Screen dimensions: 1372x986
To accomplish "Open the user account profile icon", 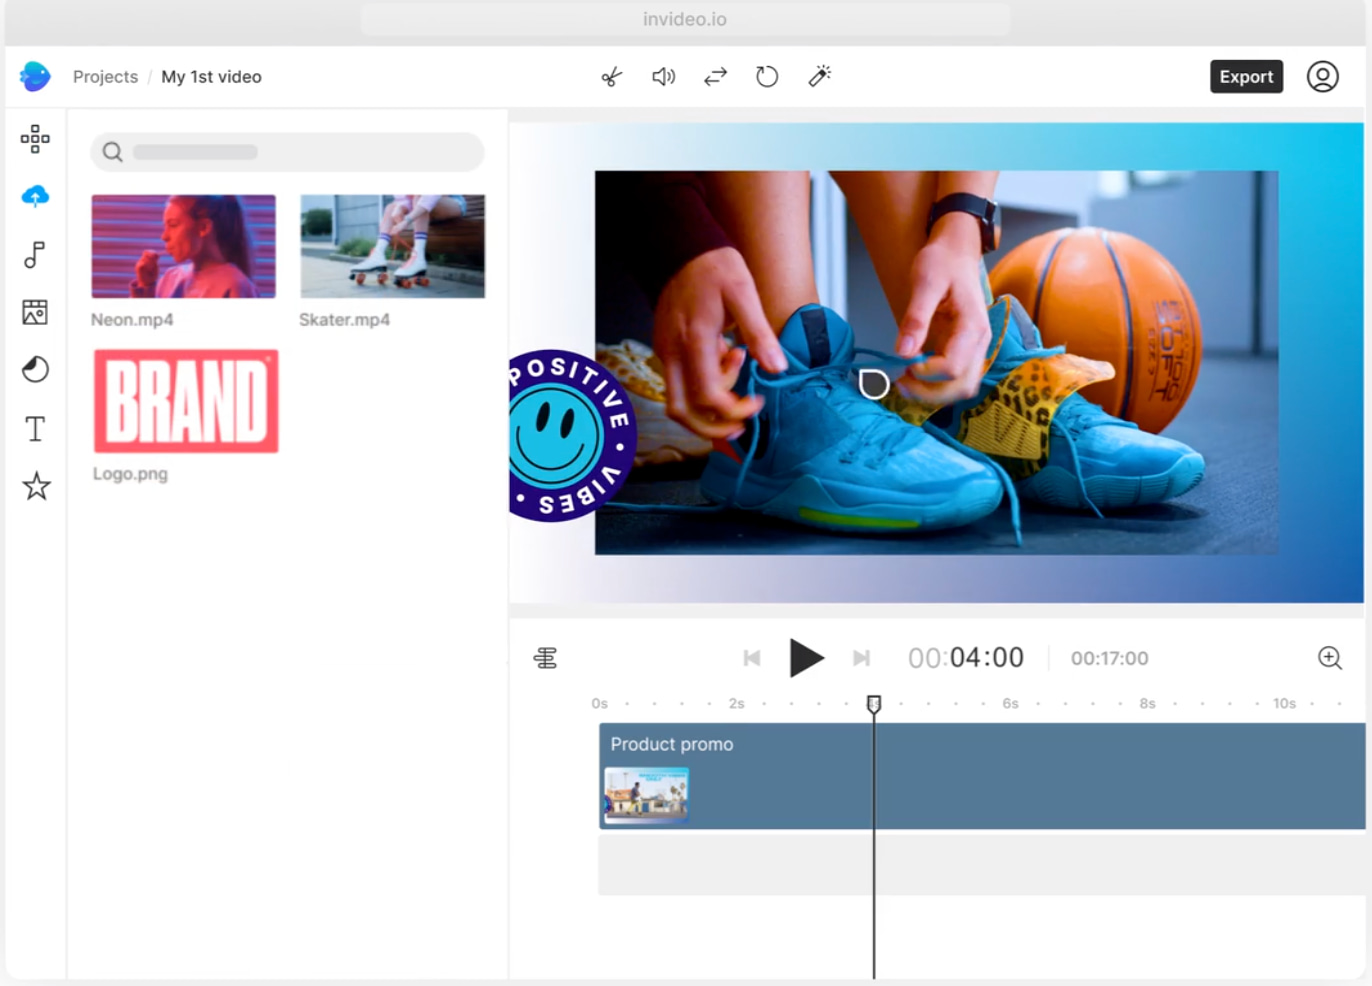I will 1322,77.
